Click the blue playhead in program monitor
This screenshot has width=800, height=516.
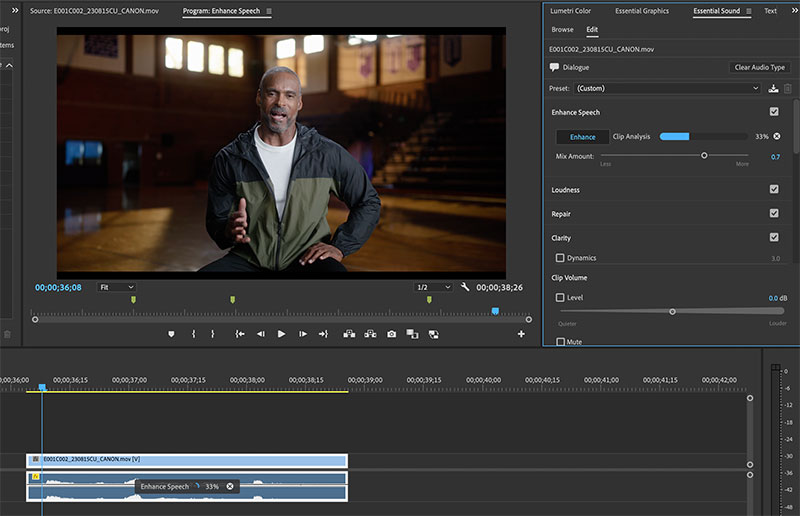pyautogui.click(x=495, y=311)
